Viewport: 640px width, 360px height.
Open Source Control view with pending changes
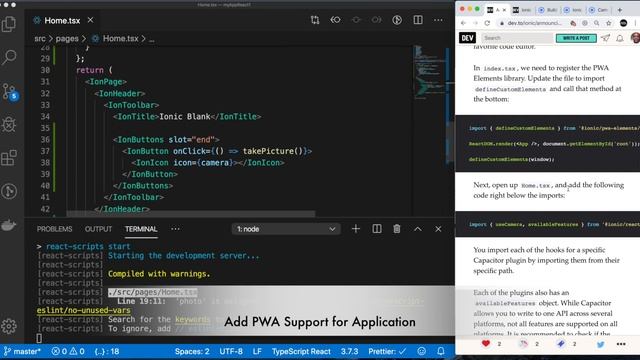coord(9,91)
